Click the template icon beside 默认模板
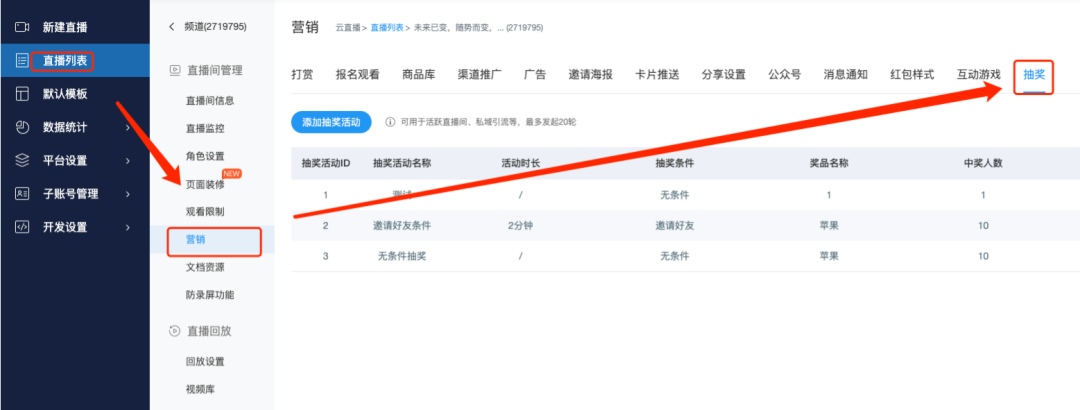Screen dimensions: 1080x410 (21, 94)
